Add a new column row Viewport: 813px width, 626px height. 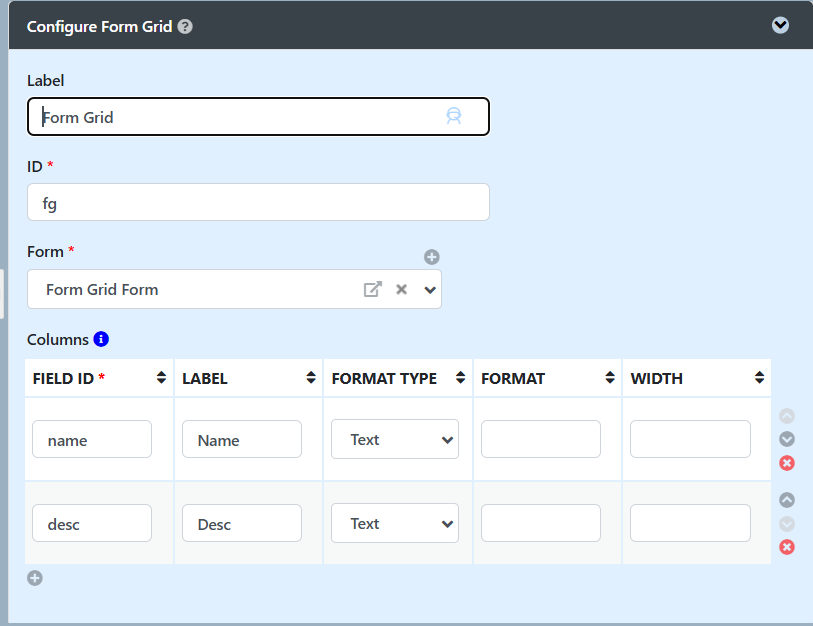point(35,578)
